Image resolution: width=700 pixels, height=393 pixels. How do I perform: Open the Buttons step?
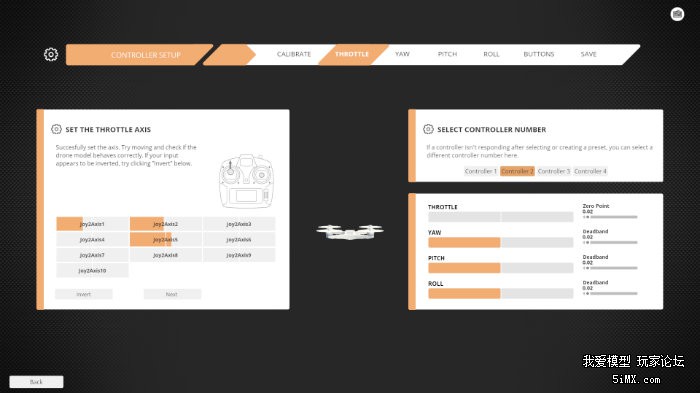[538, 54]
